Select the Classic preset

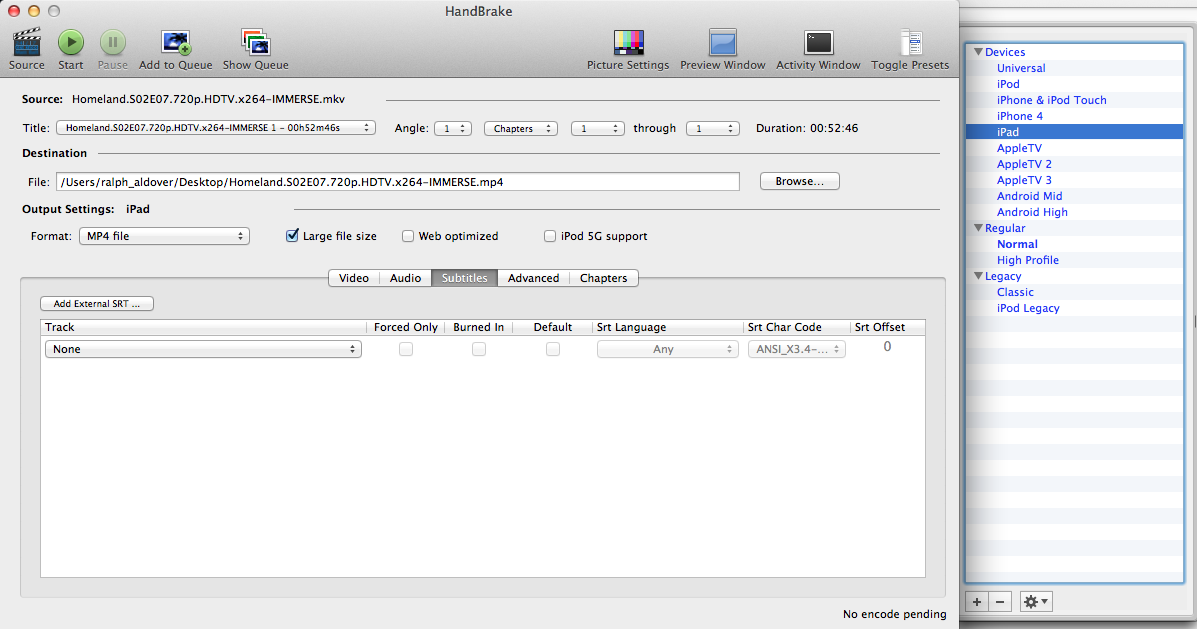[1015, 292]
